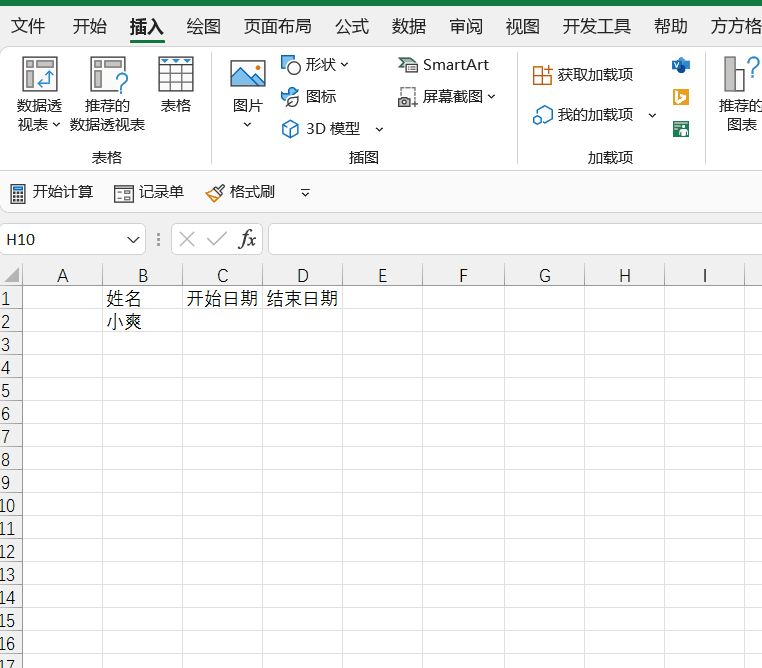Select cell containing 开始日期

pyautogui.click(x=223, y=297)
